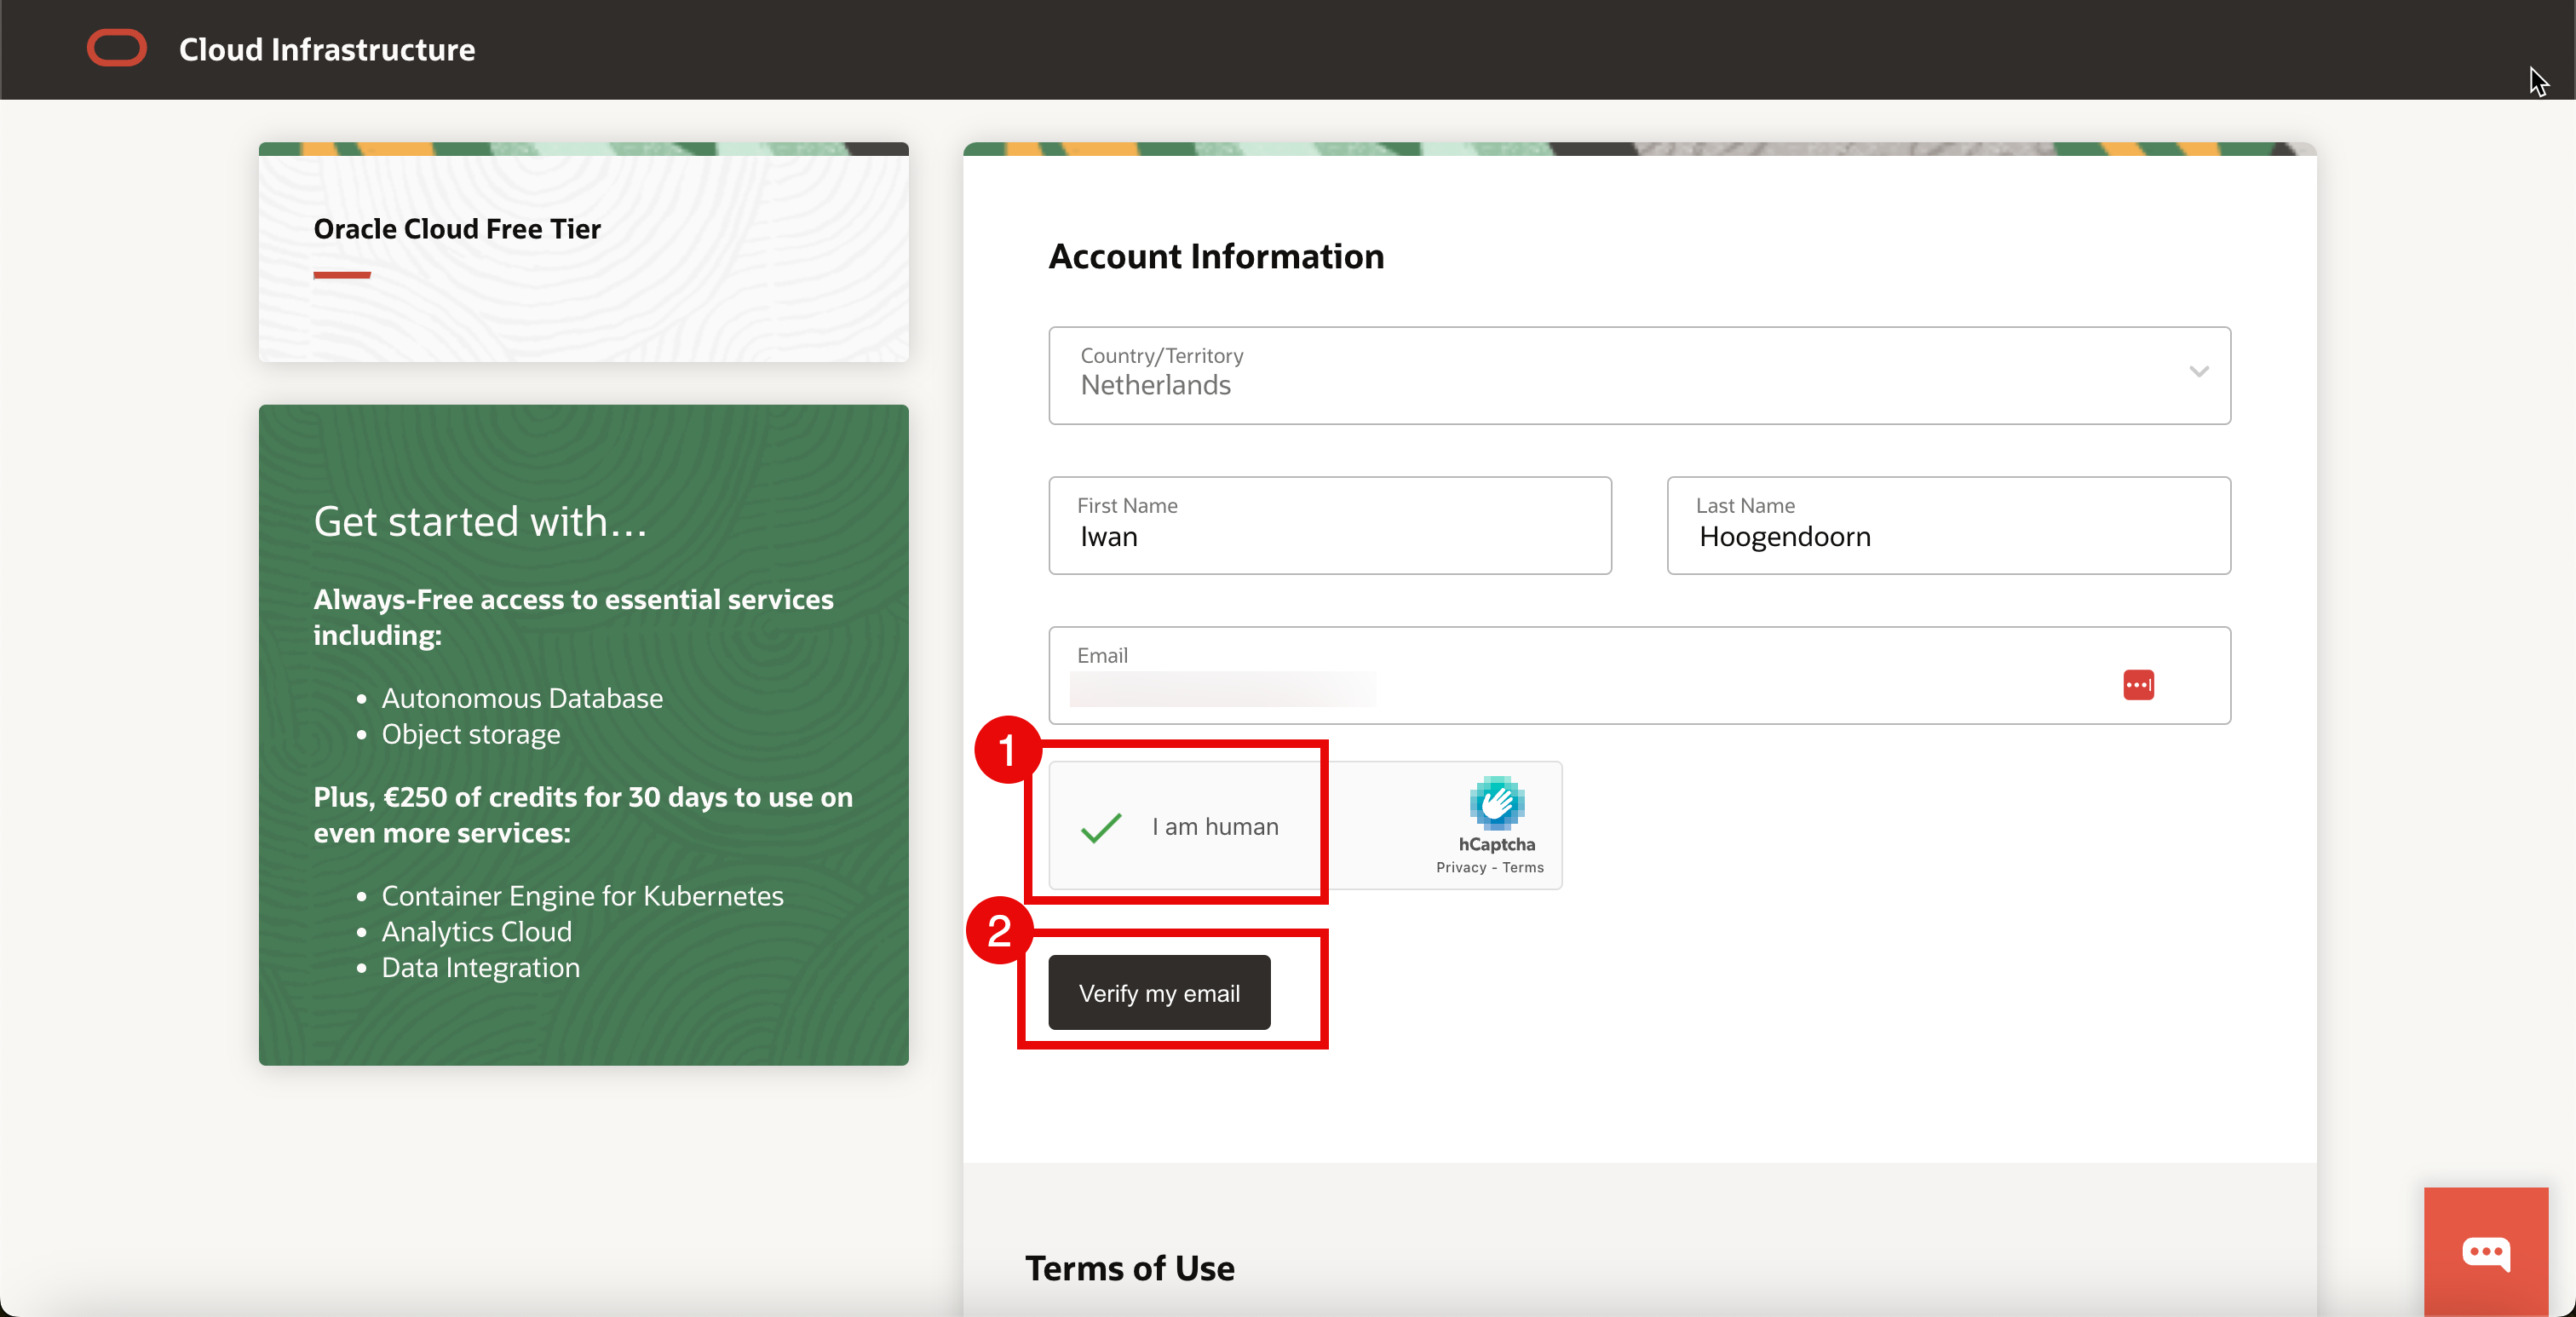Click the Oracle logo icon

click(x=117, y=49)
